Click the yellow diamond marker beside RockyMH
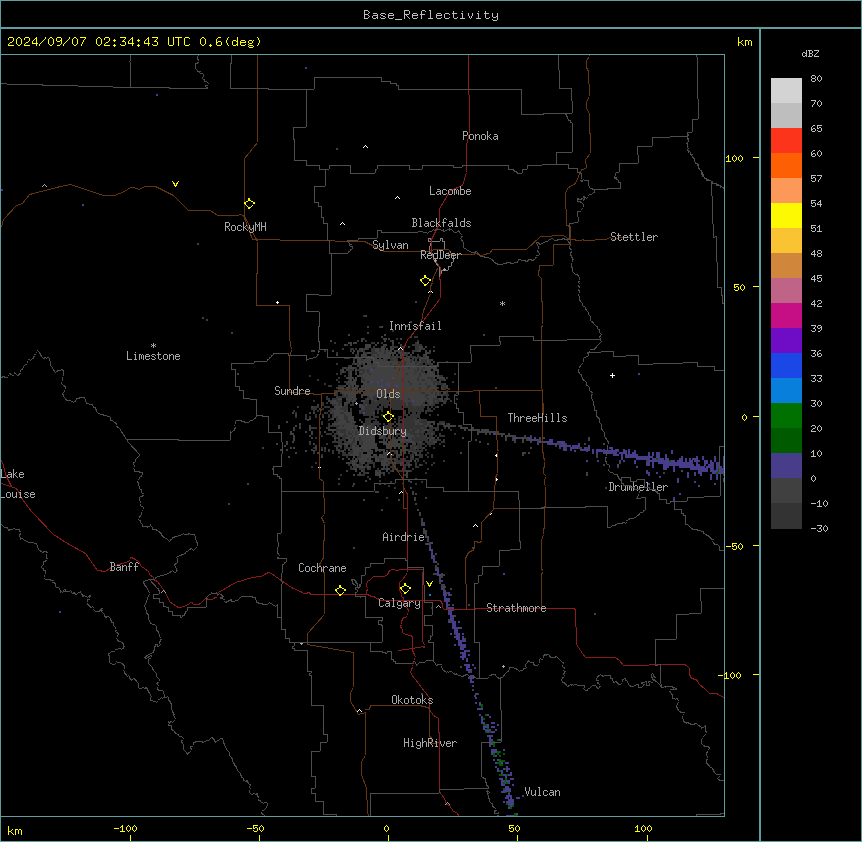This screenshot has height=842, width=862. click(250, 204)
